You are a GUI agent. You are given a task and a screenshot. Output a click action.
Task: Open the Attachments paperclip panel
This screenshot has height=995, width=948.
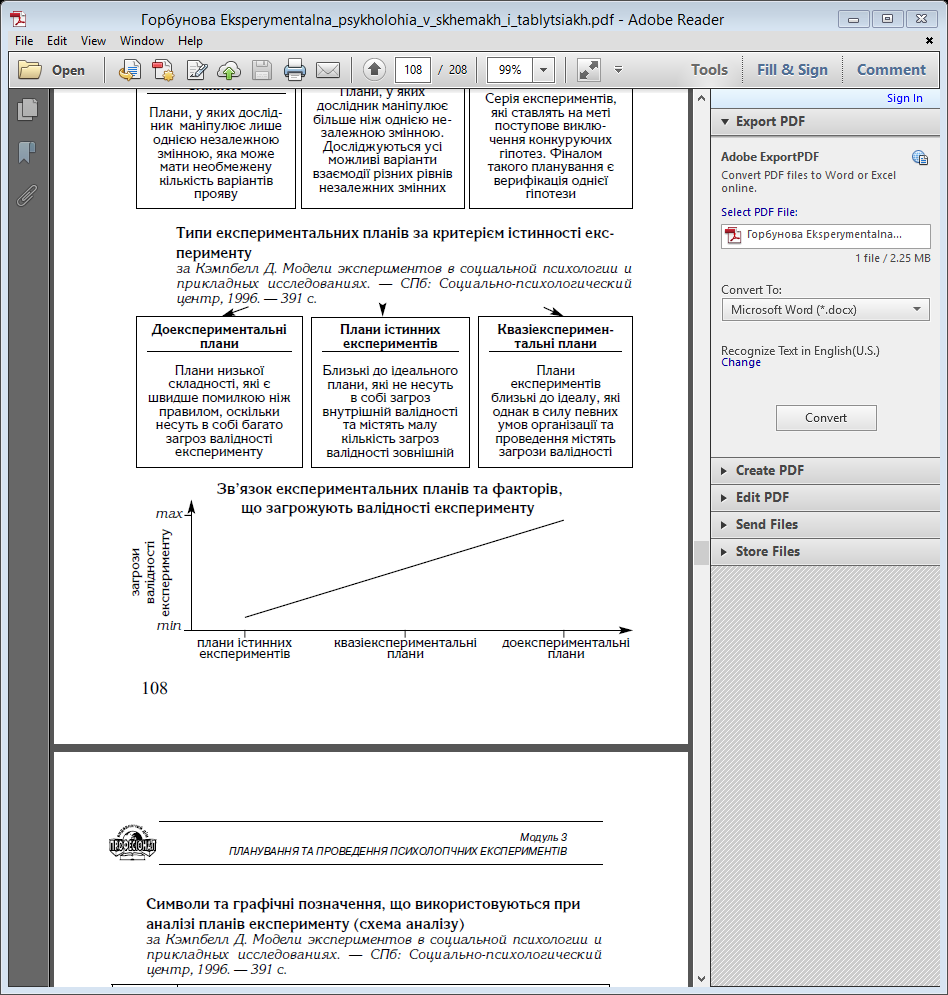(27, 194)
